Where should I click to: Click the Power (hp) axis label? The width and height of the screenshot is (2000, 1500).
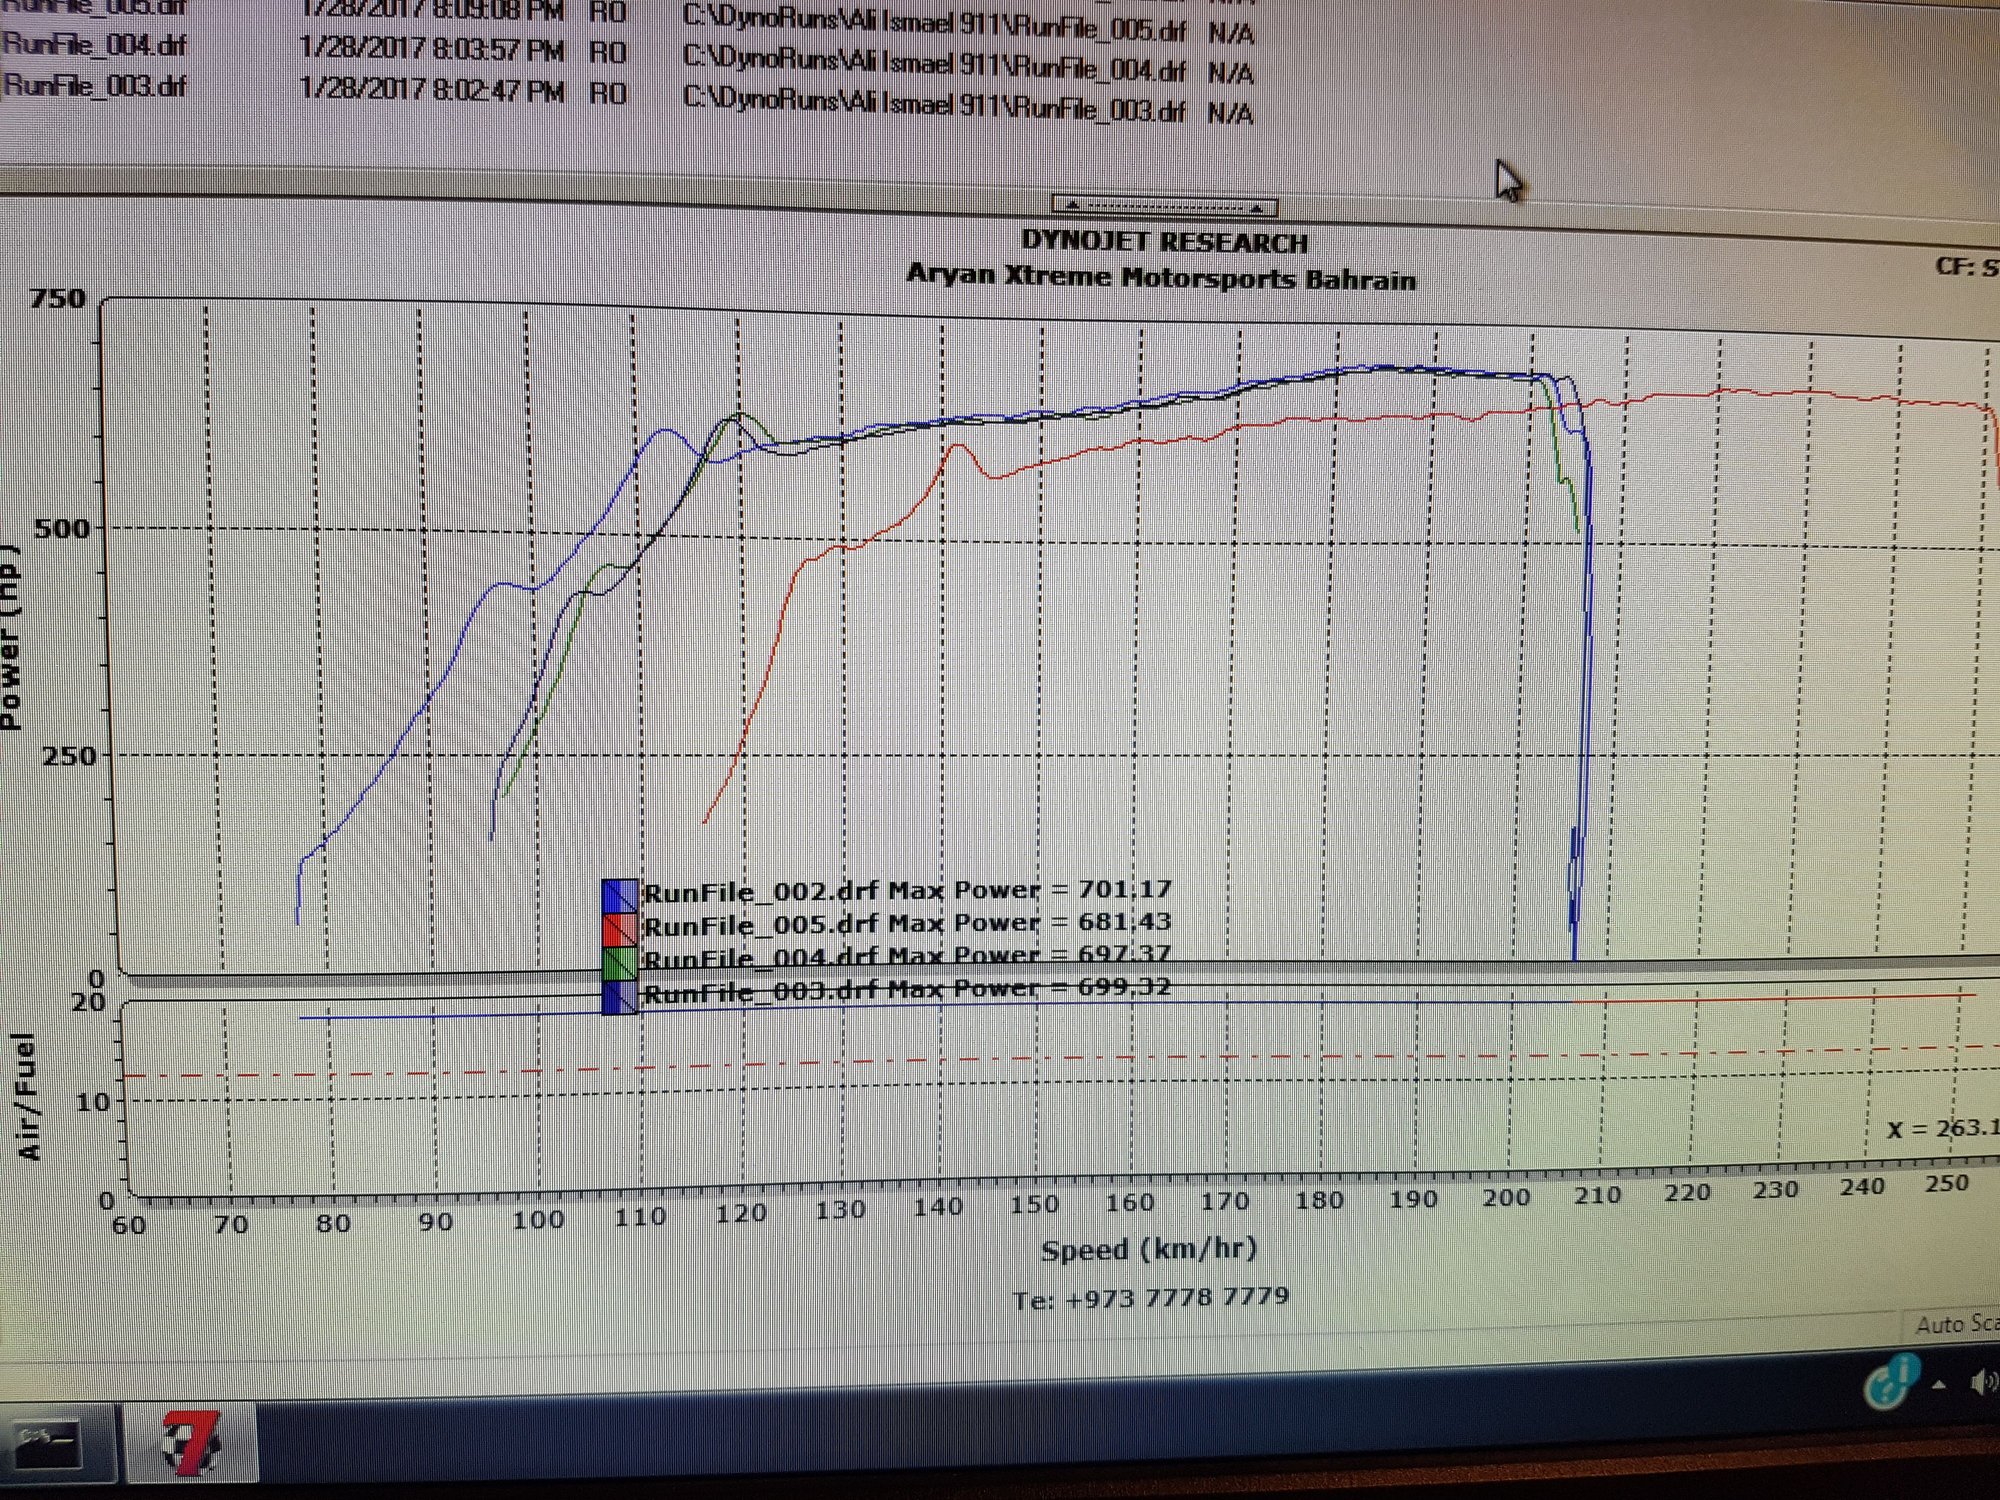point(10,640)
